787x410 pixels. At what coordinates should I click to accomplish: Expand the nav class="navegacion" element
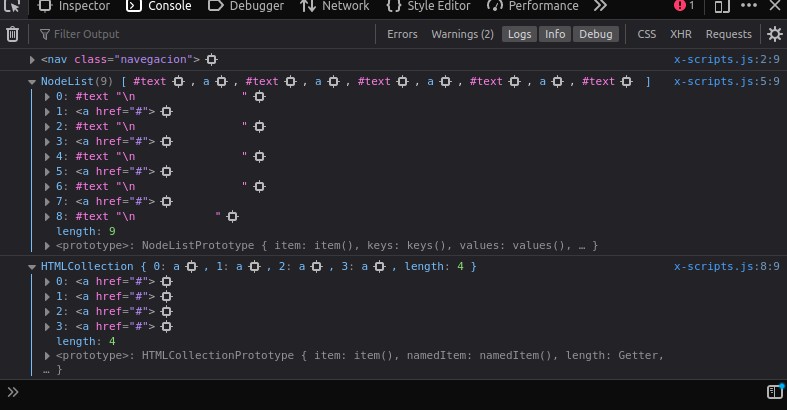point(32,60)
